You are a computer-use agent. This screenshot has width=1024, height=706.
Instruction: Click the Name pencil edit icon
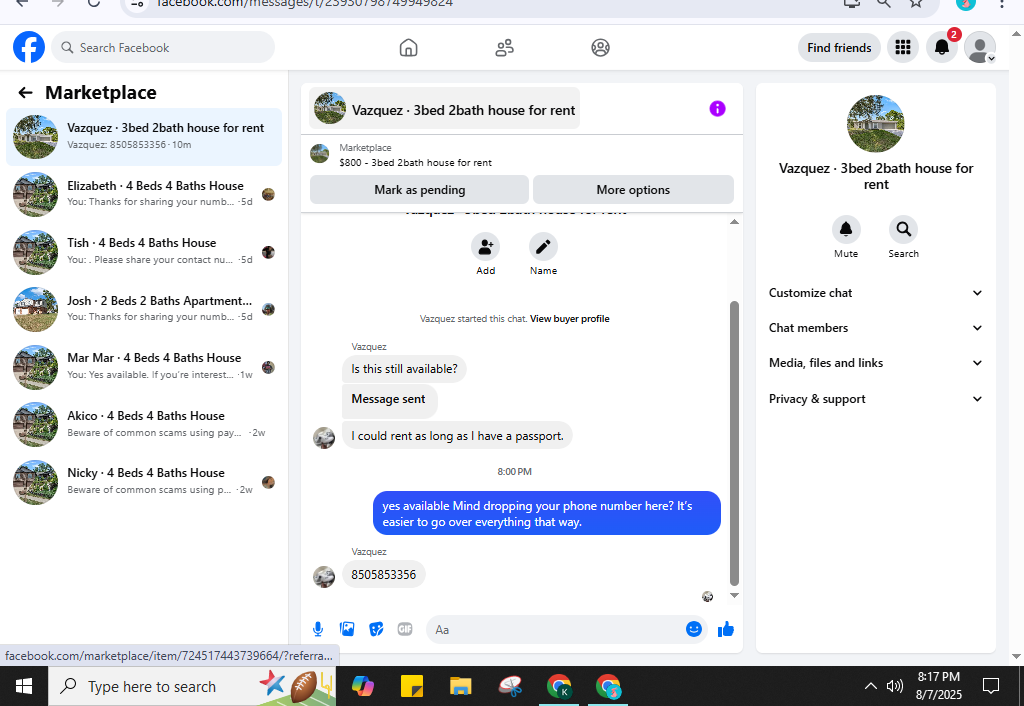click(x=543, y=247)
